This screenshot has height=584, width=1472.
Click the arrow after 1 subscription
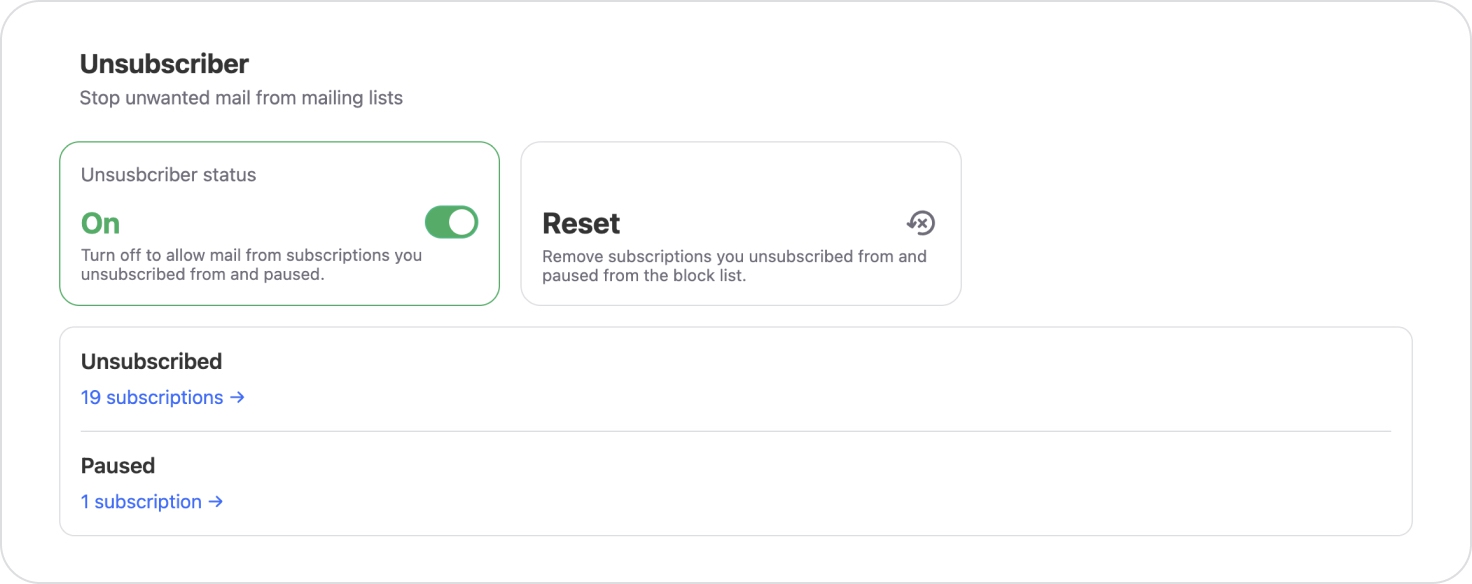click(x=216, y=501)
